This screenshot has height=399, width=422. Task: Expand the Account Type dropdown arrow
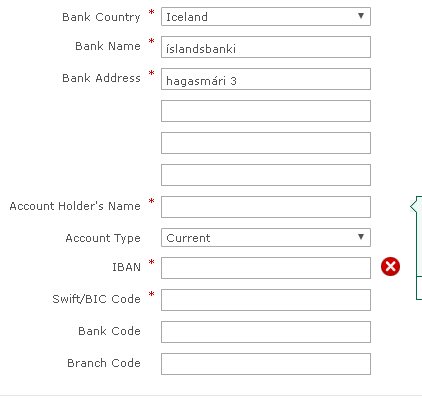click(361, 237)
